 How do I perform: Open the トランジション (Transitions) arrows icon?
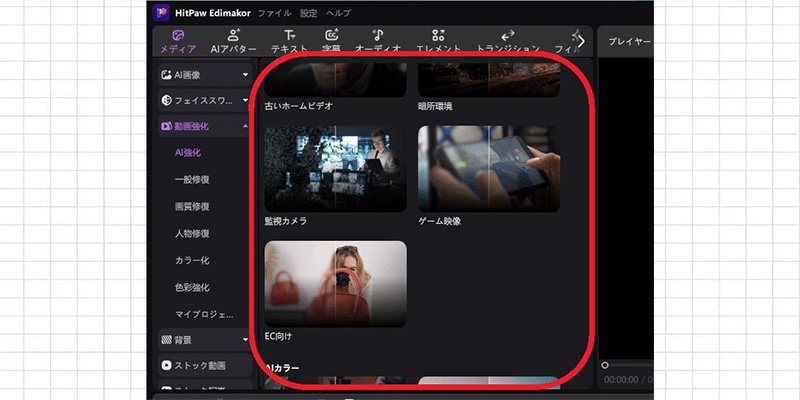point(508,35)
